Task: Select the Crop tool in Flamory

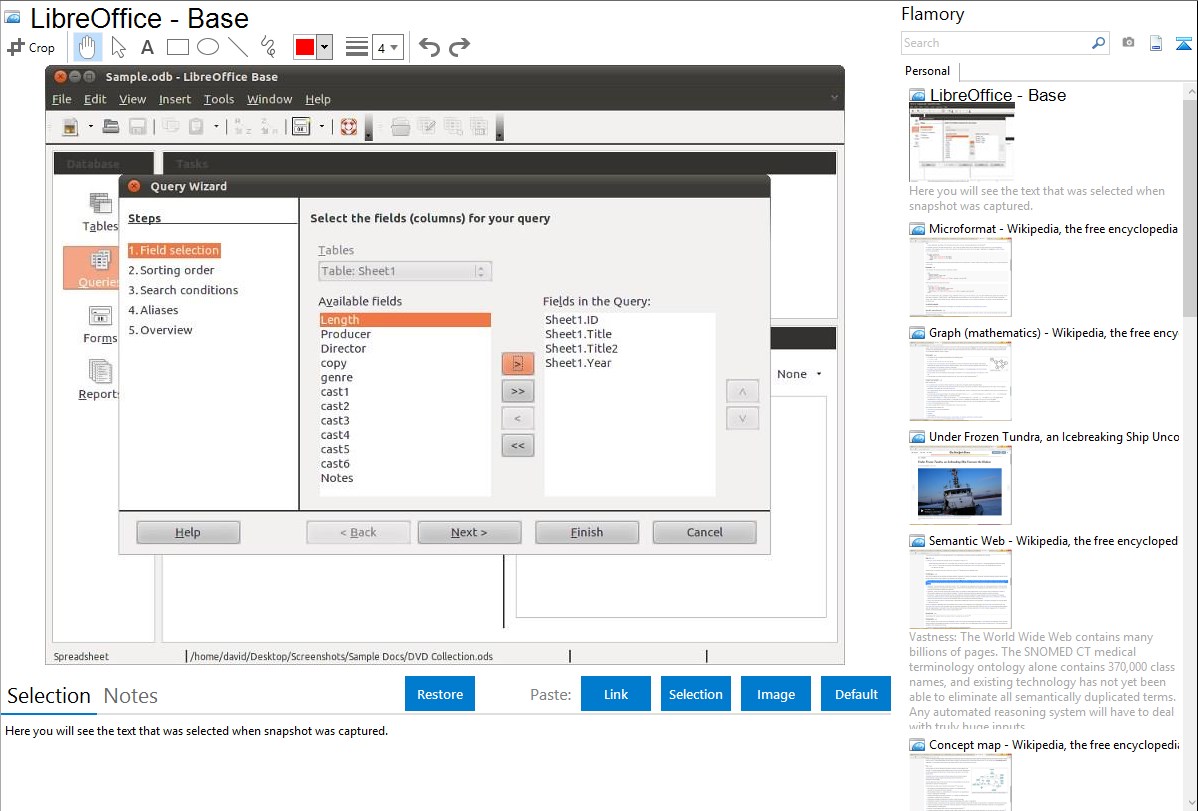Action: 31,47
